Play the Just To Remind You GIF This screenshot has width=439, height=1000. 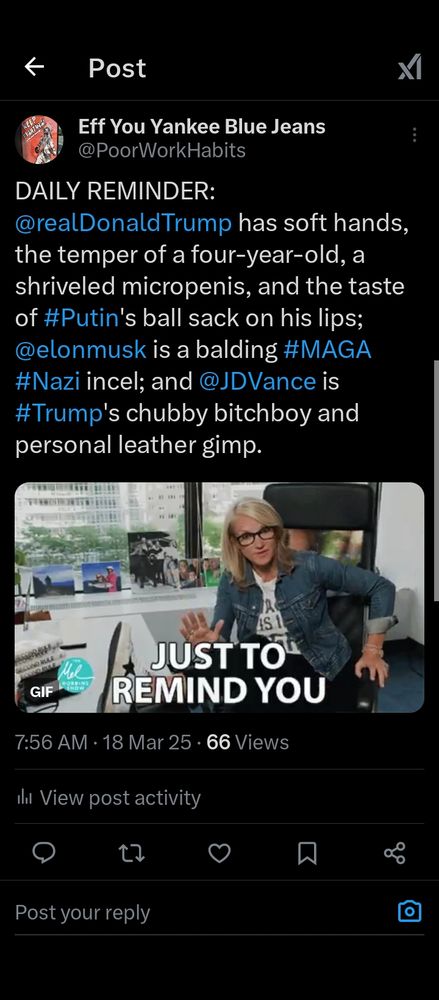tap(220, 598)
